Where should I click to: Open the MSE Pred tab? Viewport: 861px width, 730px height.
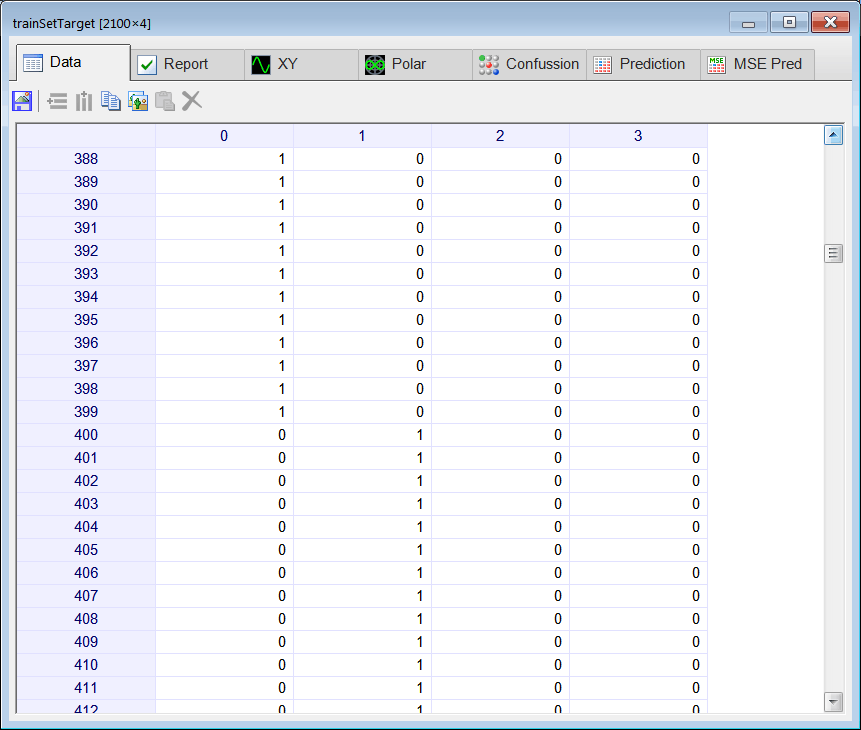(x=758, y=64)
